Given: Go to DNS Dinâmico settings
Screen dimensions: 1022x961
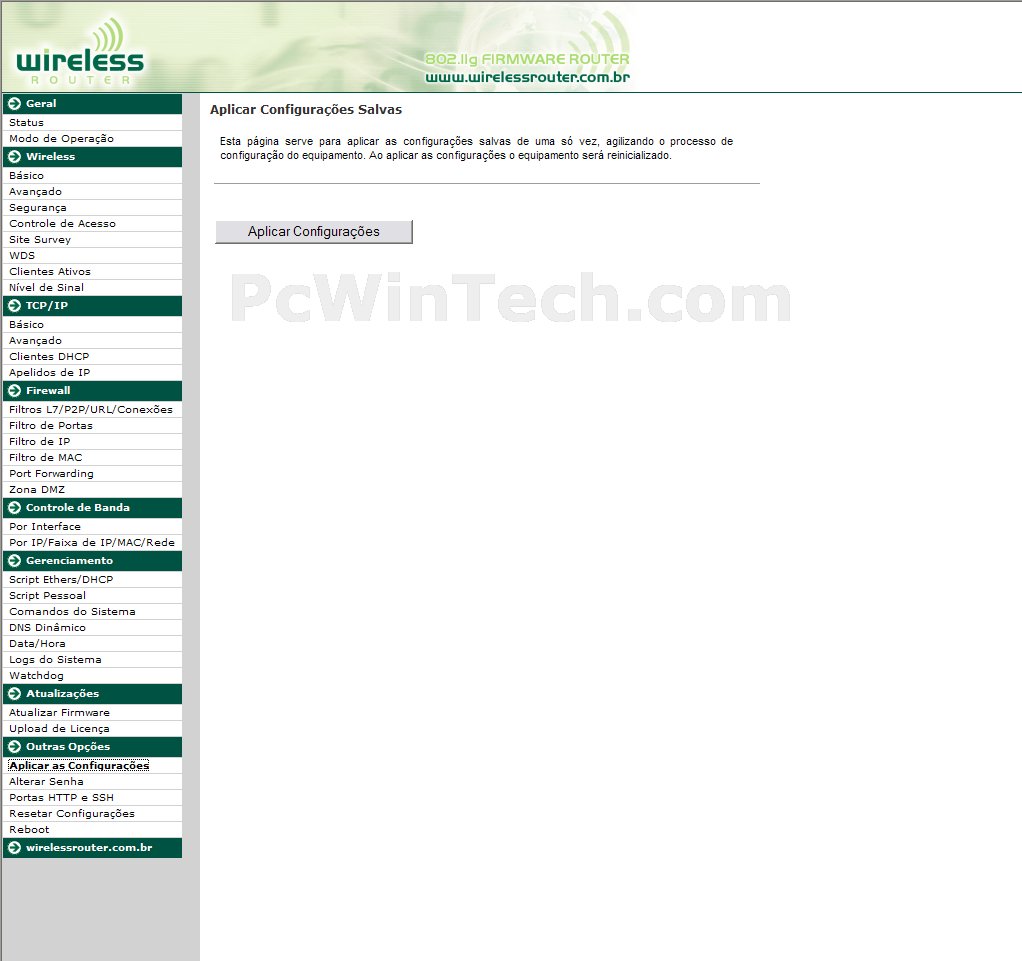Looking at the screenshot, I should 48,628.
